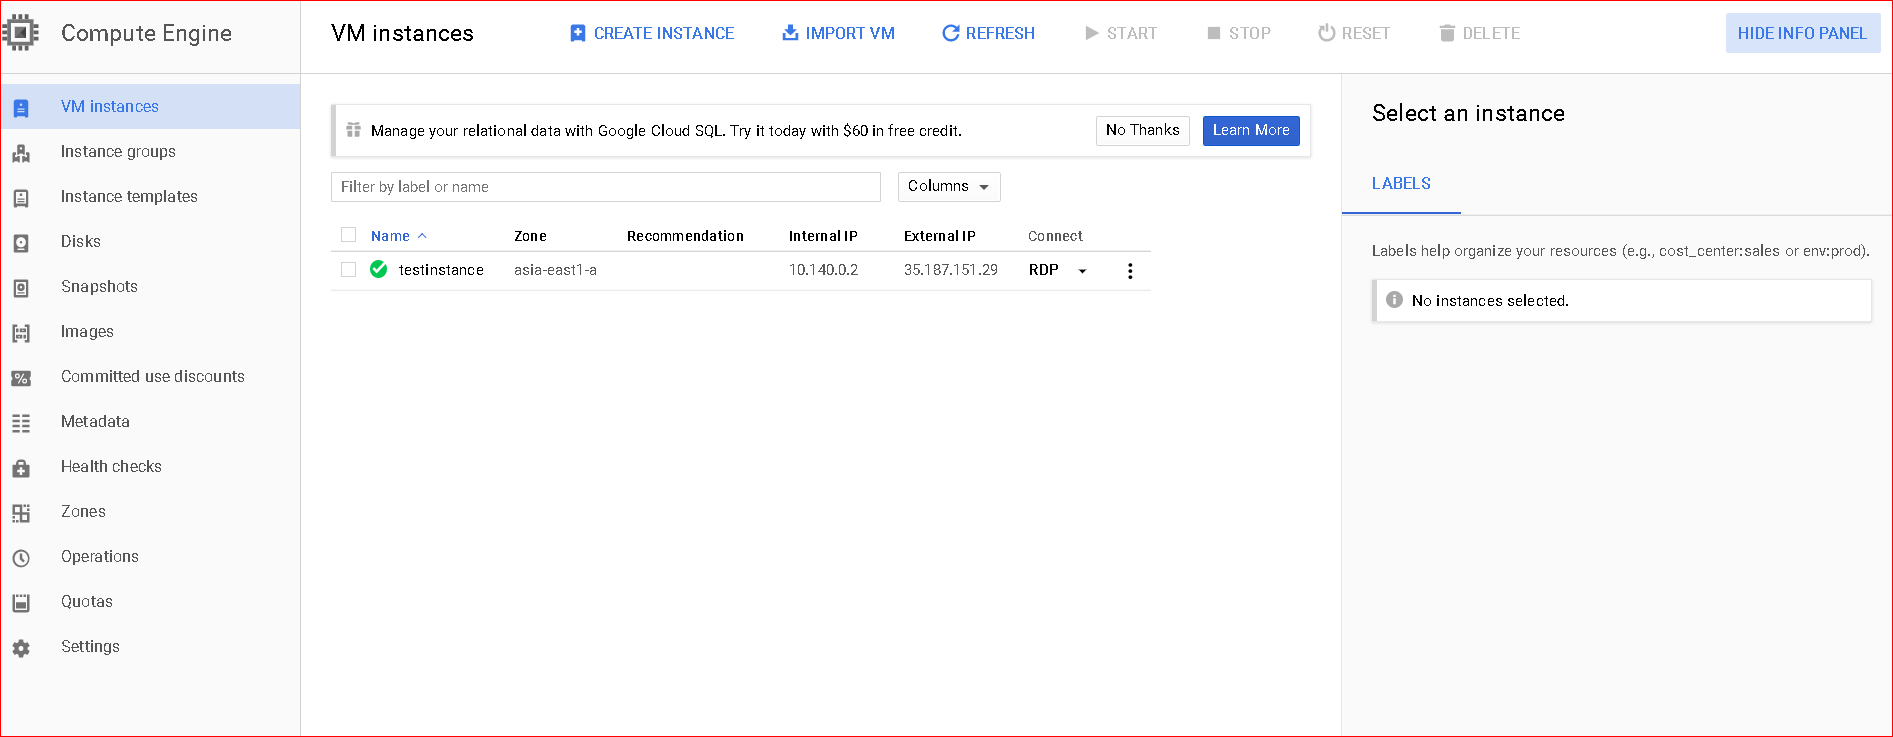The image size is (1893, 737).
Task: Click the Committed use discounts percent icon
Action: [x=21, y=378]
